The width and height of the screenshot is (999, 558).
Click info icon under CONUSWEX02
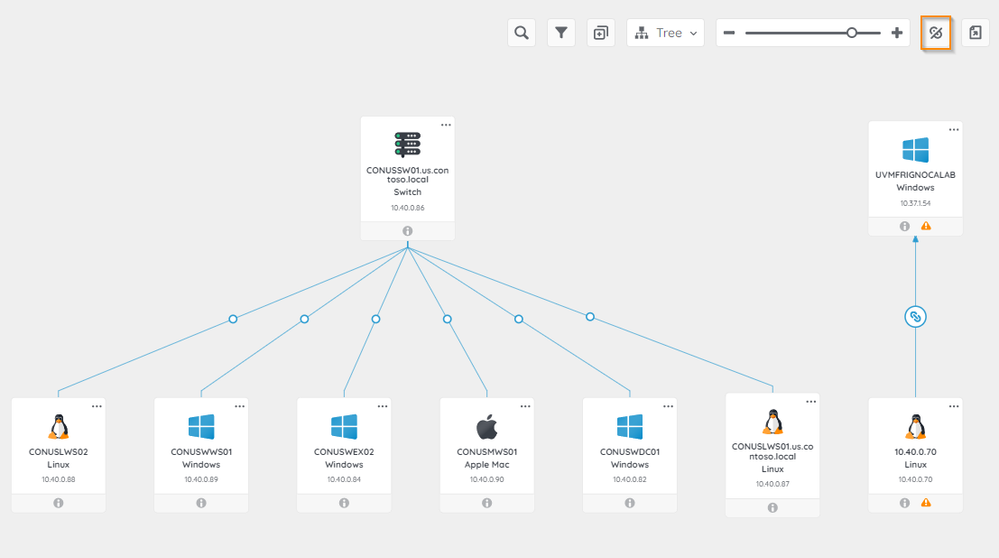(344, 503)
